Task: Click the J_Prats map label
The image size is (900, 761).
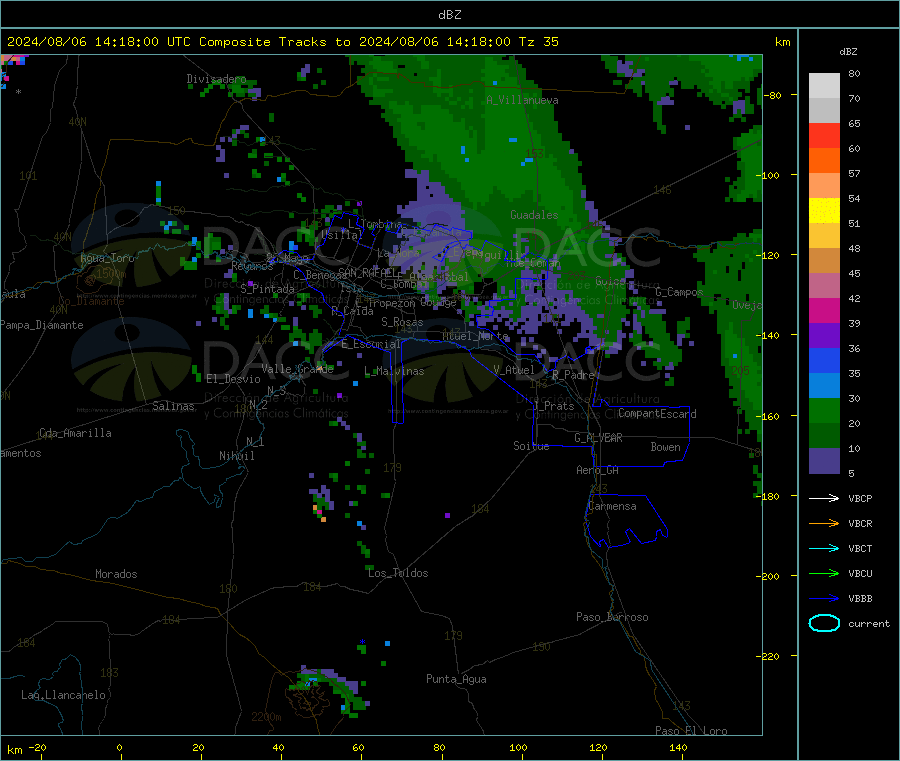Action: coord(553,406)
